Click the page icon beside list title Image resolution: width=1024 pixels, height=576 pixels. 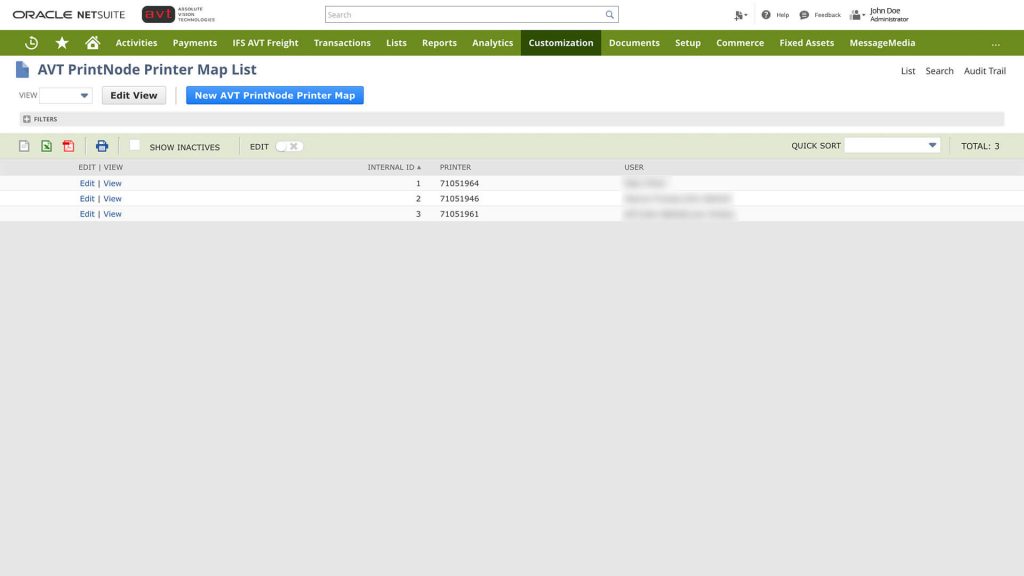23,69
